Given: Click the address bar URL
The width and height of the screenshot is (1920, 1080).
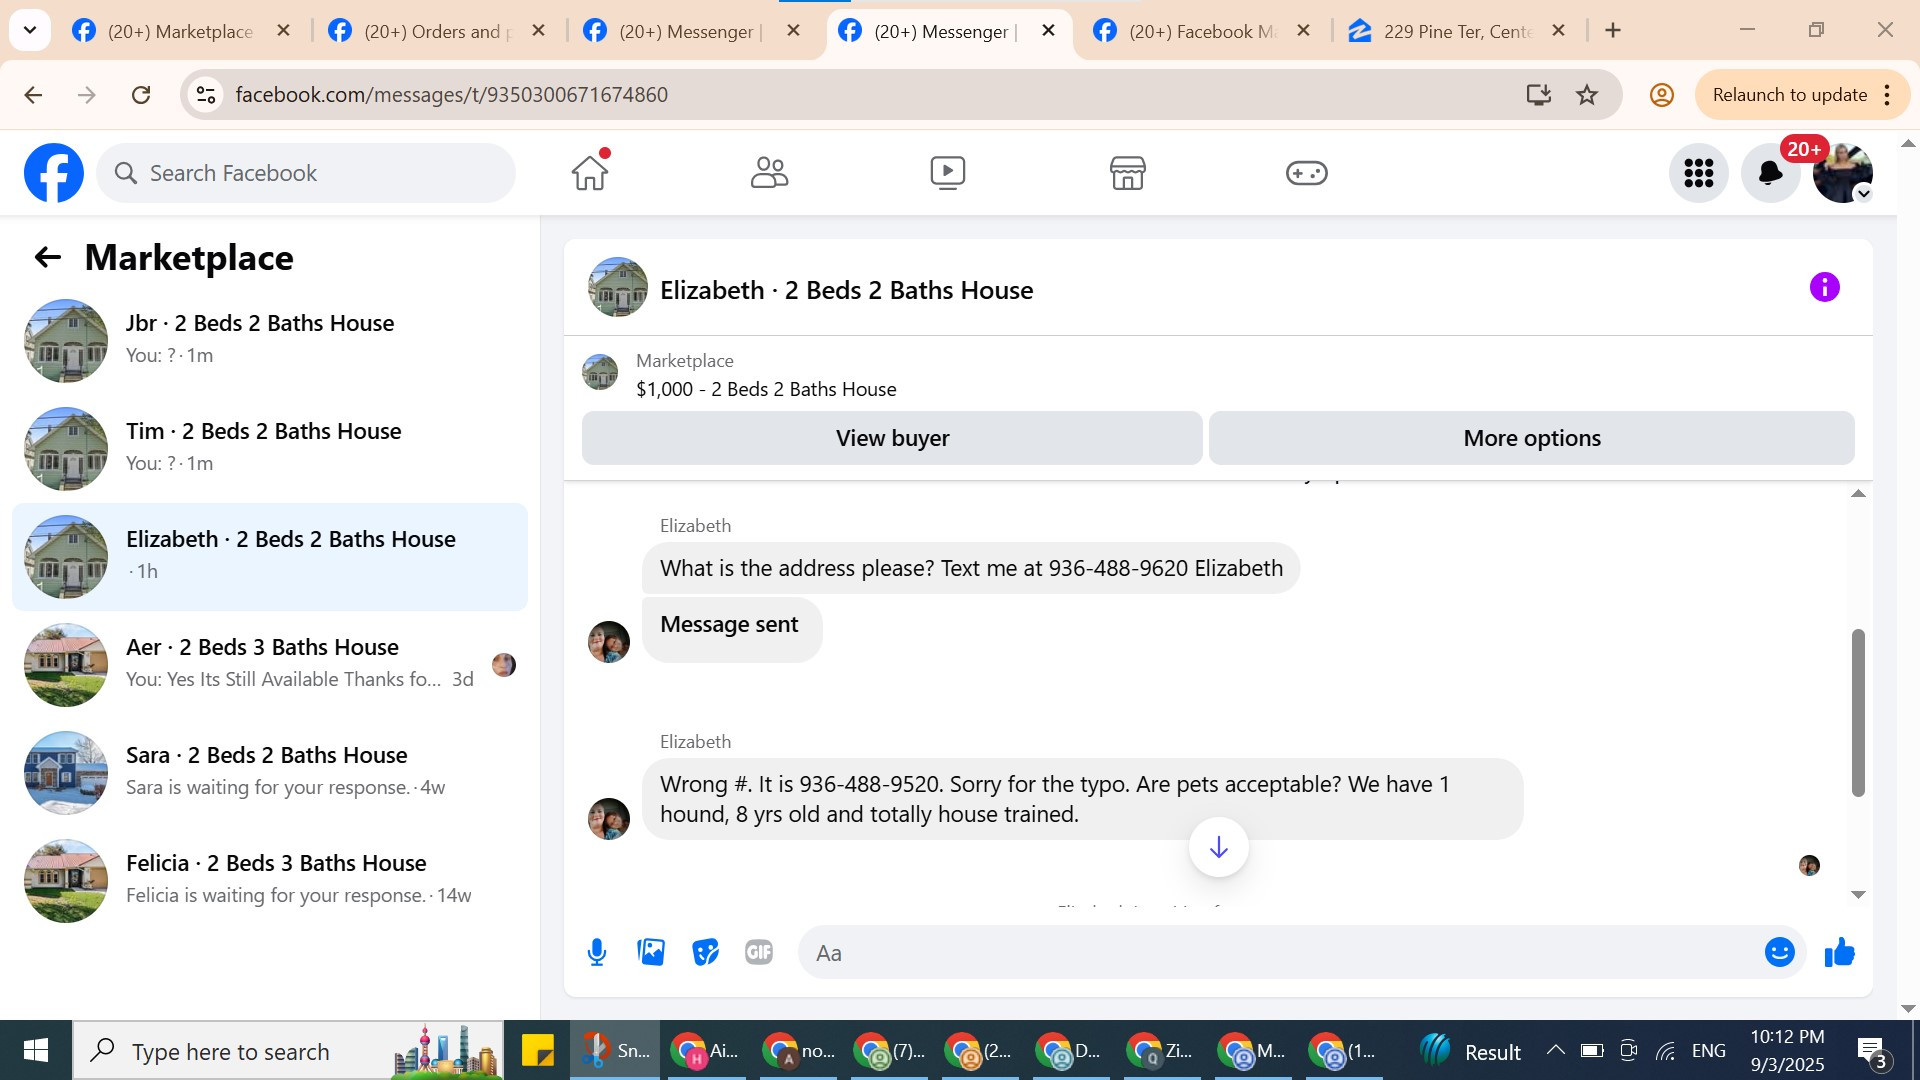Looking at the screenshot, I should (452, 95).
